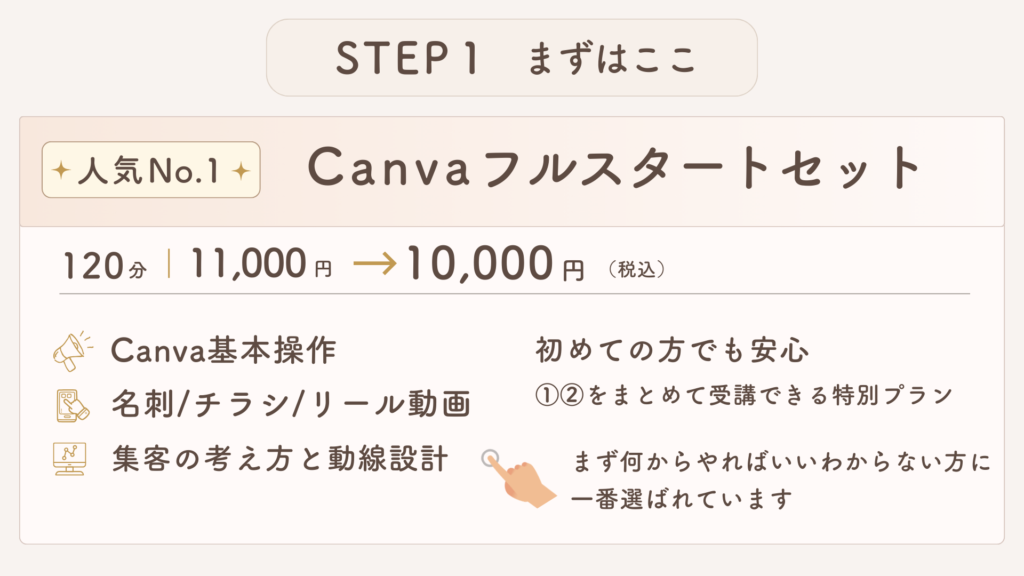Image resolution: width=1024 pixels, height=576 pixels.
Task: Click the 120分 duration label
Action: [x=104, y=266]
